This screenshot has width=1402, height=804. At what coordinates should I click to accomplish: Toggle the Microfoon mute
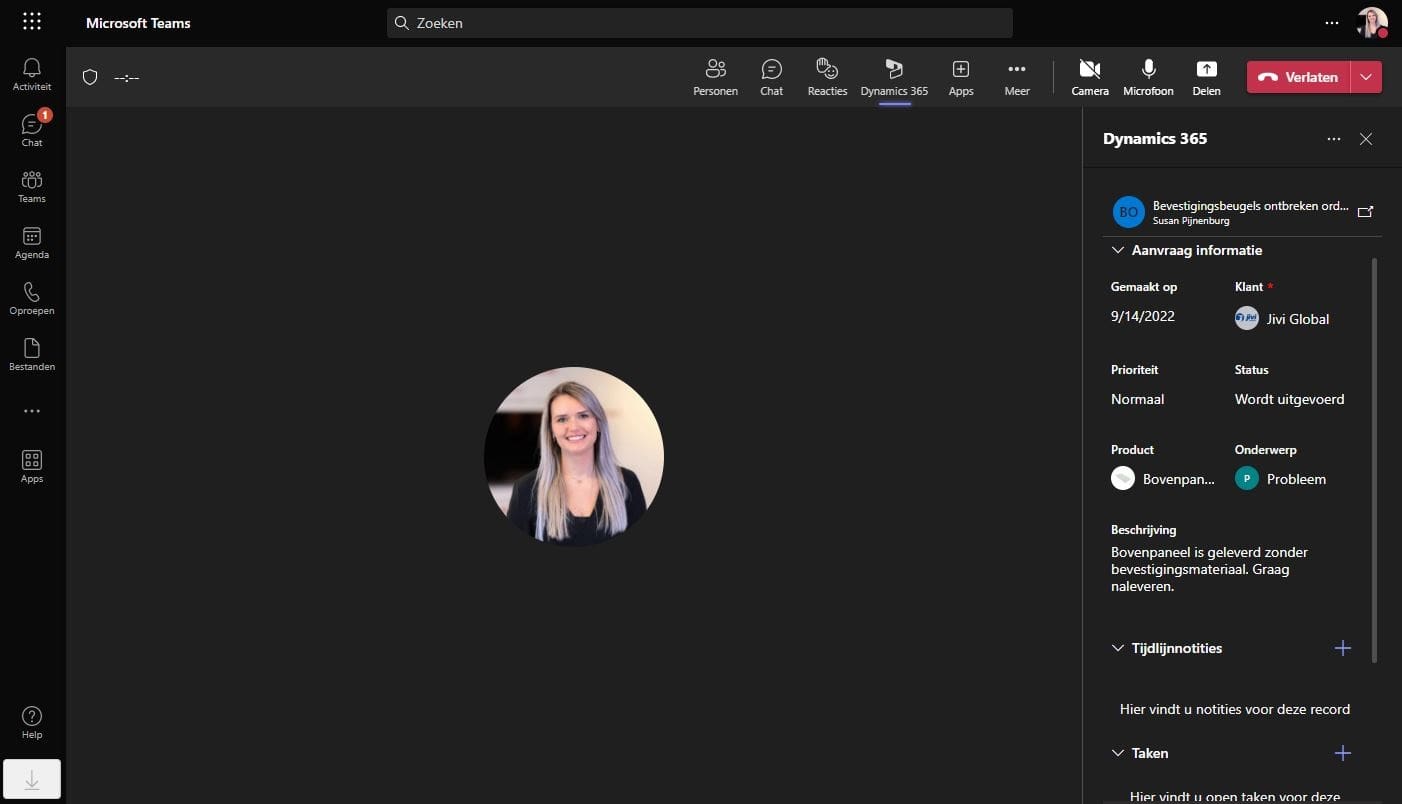click(x=1148, y=77)
